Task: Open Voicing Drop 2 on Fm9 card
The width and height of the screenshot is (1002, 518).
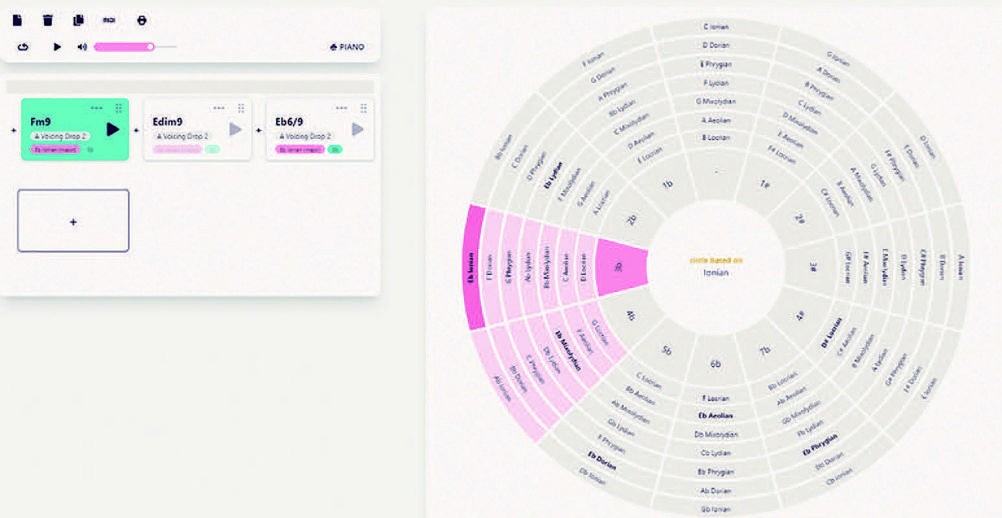Action: point(61,136)
